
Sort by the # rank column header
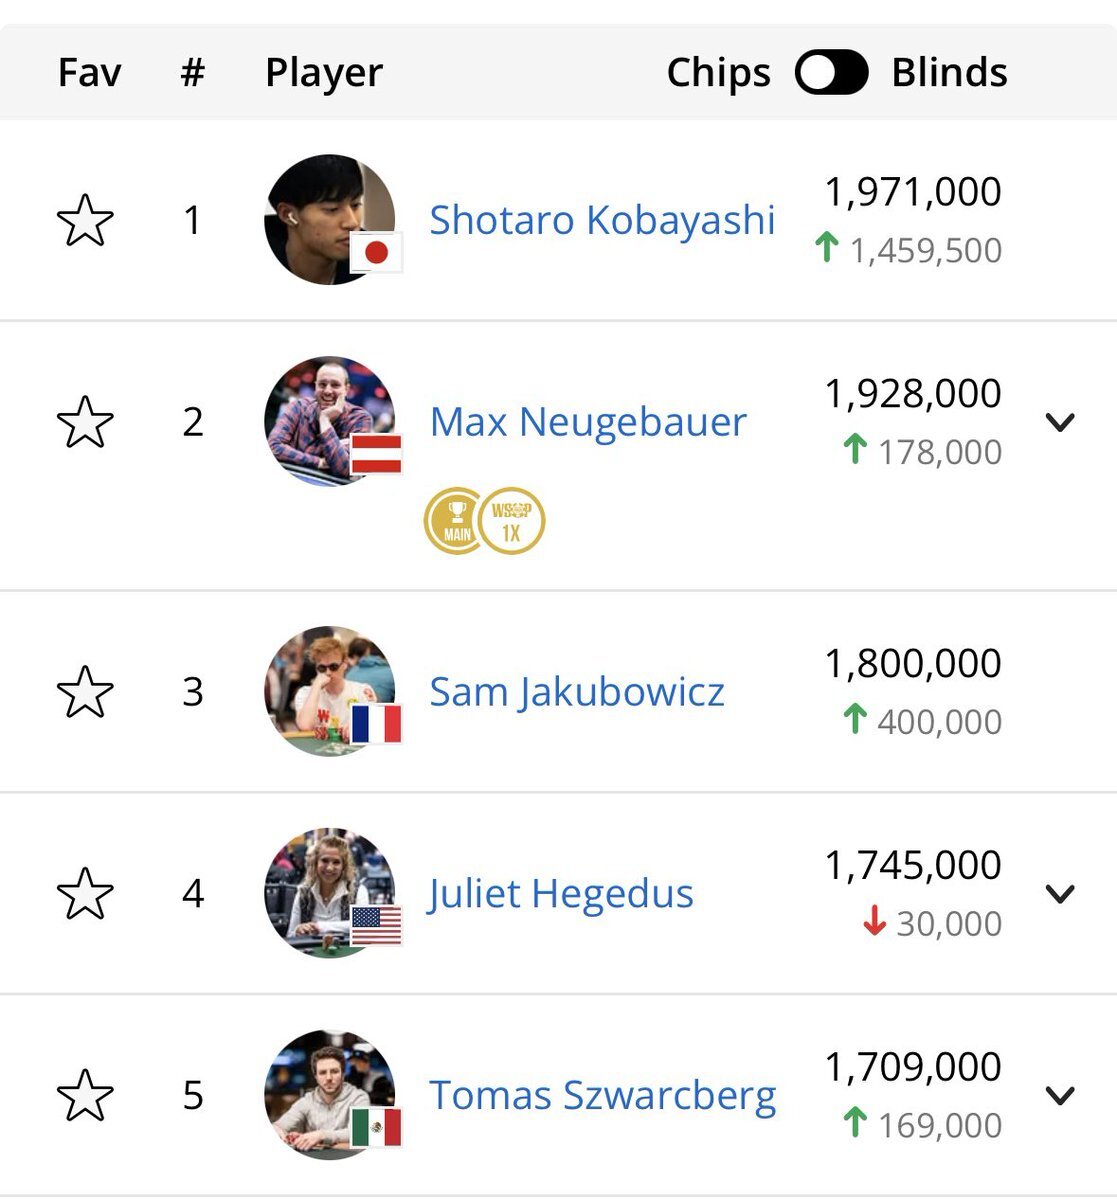(x=193, y=72)
